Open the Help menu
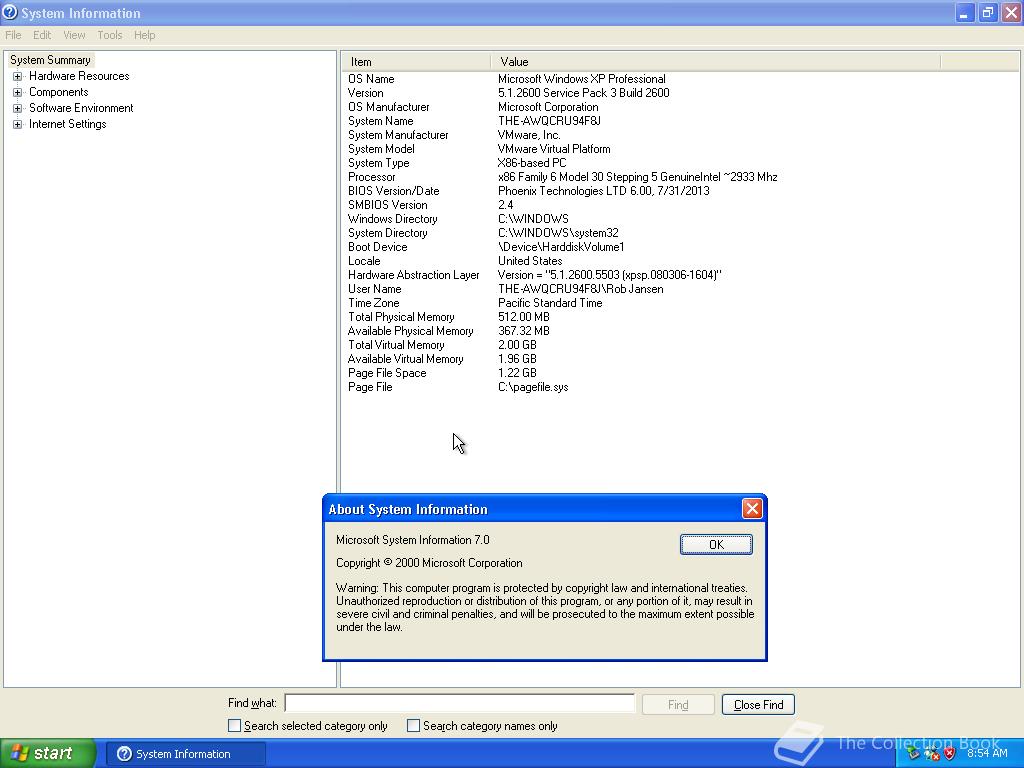The height and width of the screenshot is (768, 1024). click(144, 35)
